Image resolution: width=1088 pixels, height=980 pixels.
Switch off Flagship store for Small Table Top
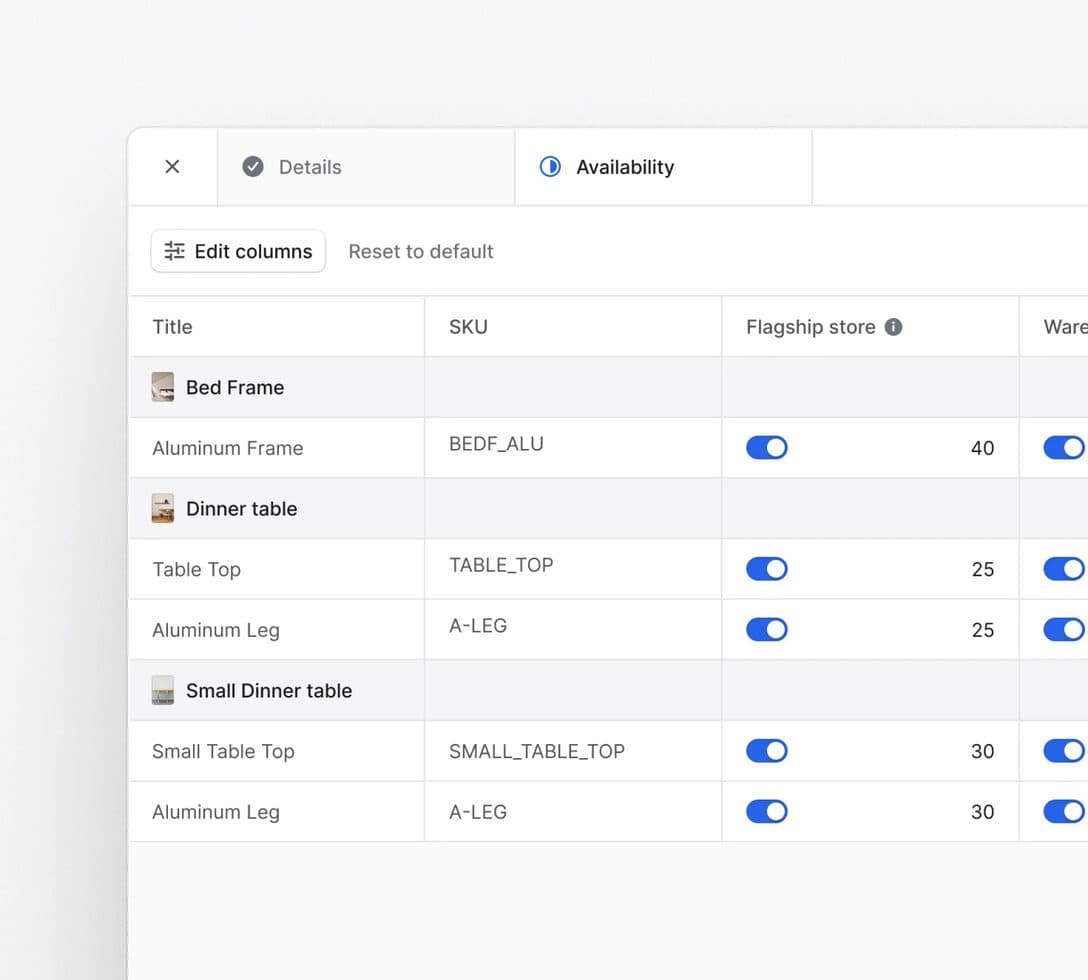click(x=767, y=751)
